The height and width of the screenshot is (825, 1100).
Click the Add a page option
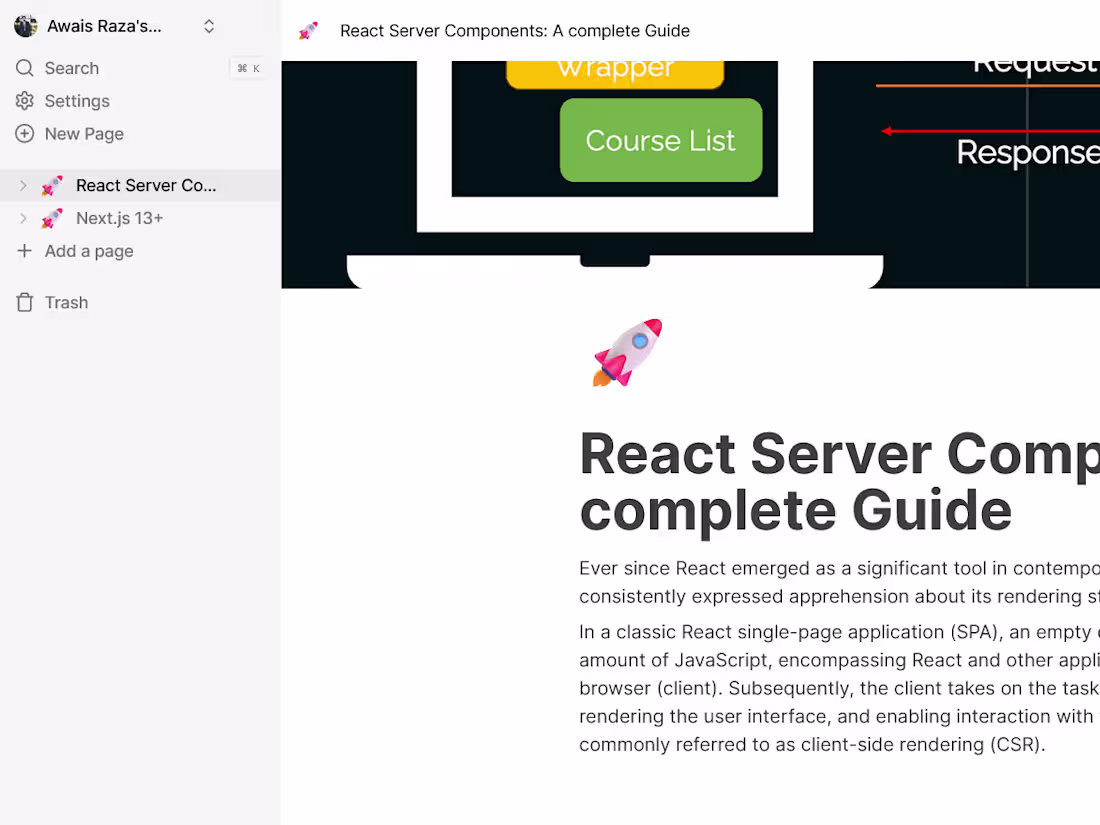pyautogui.click(x=85, y=251)
